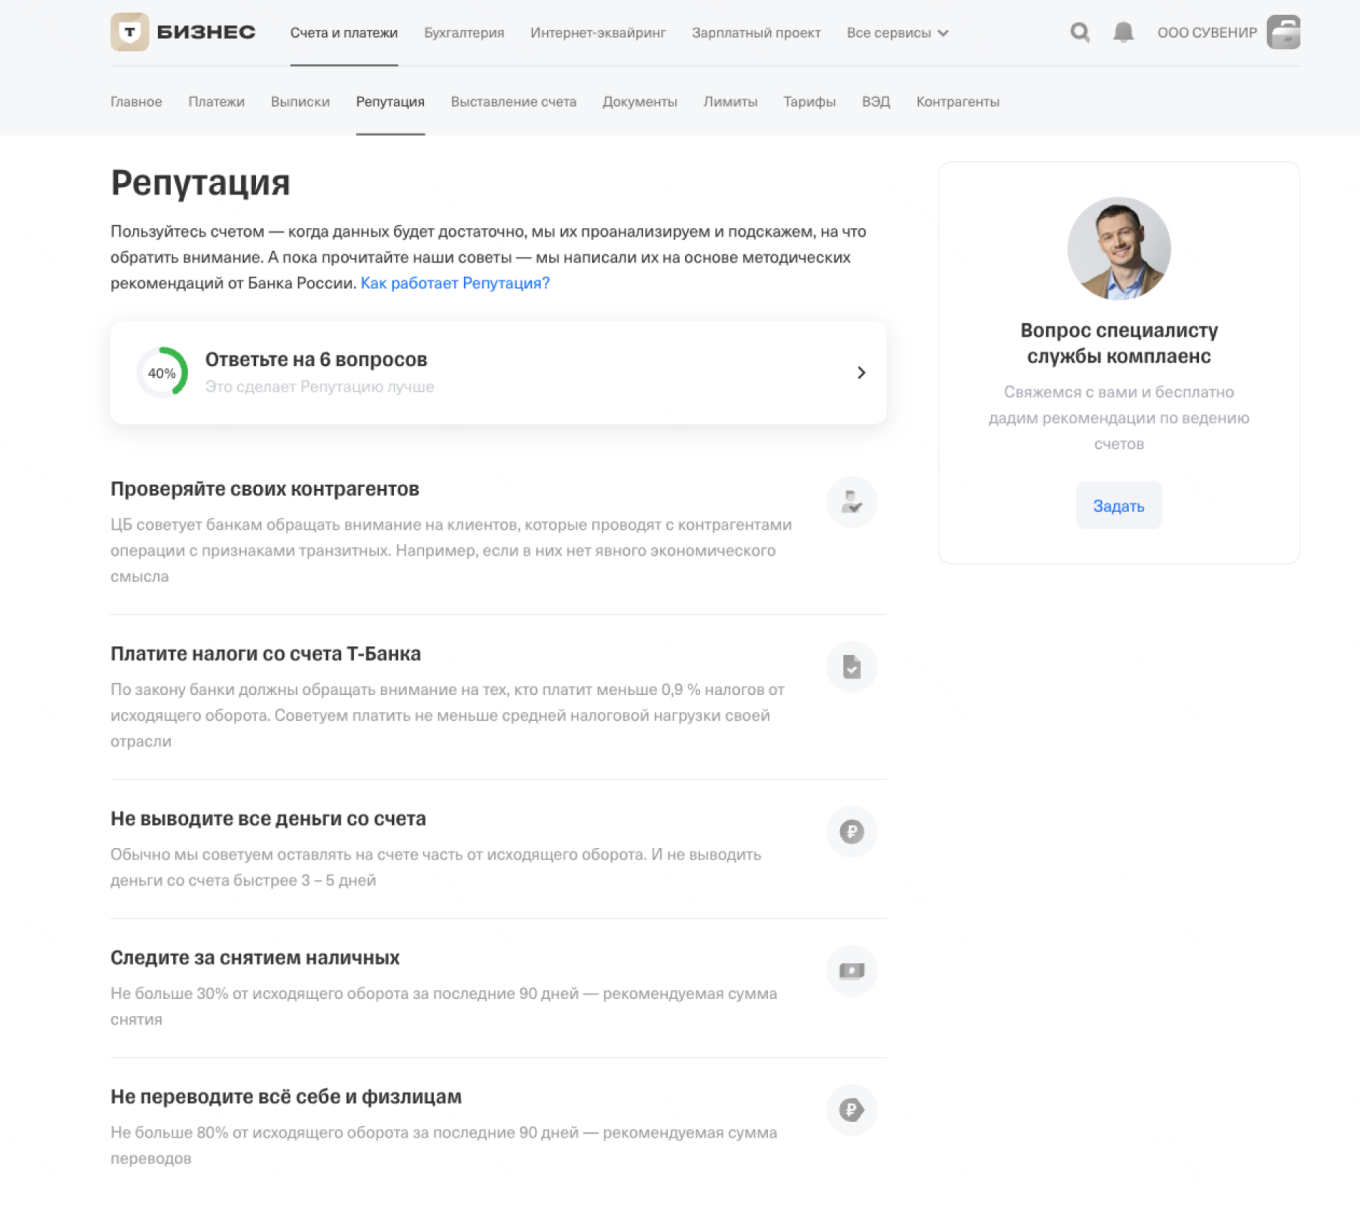Viewport: 1360px width, 1232px height.
Task: Expand the Все сервисы dropdown
Action: tap(897, 33)
